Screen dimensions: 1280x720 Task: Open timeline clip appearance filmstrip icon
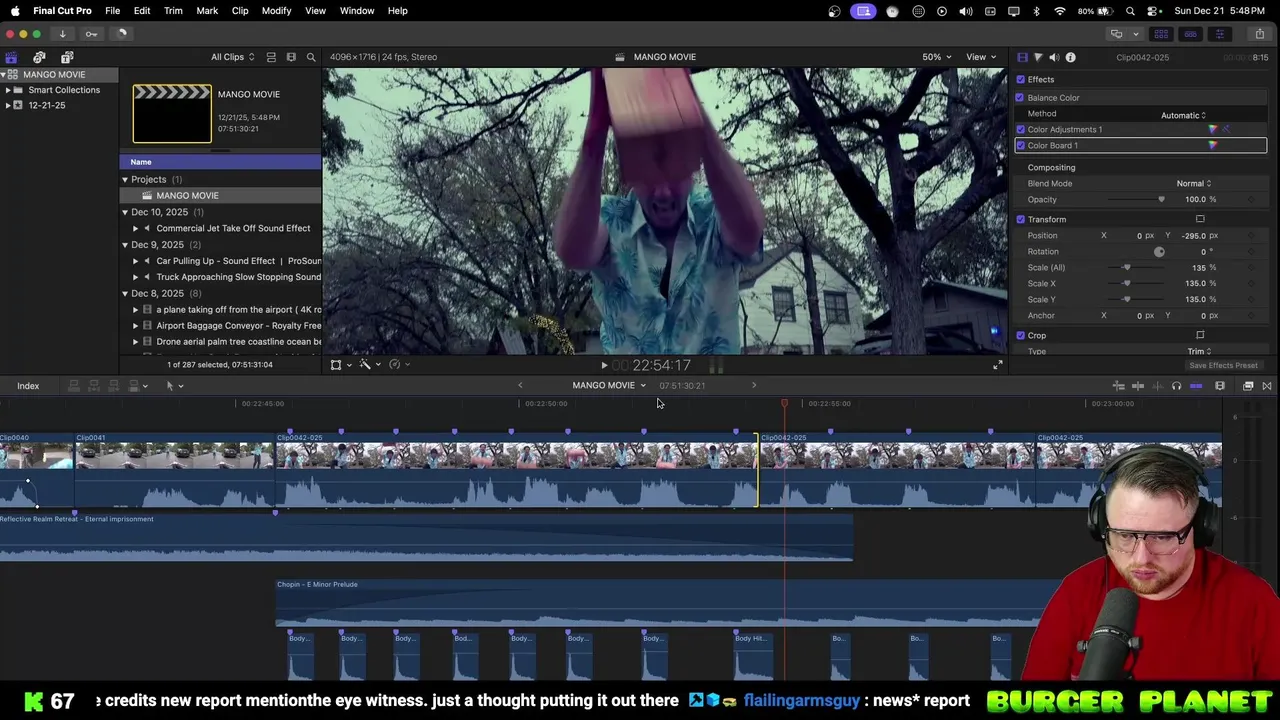click(x=1220, y=386)
